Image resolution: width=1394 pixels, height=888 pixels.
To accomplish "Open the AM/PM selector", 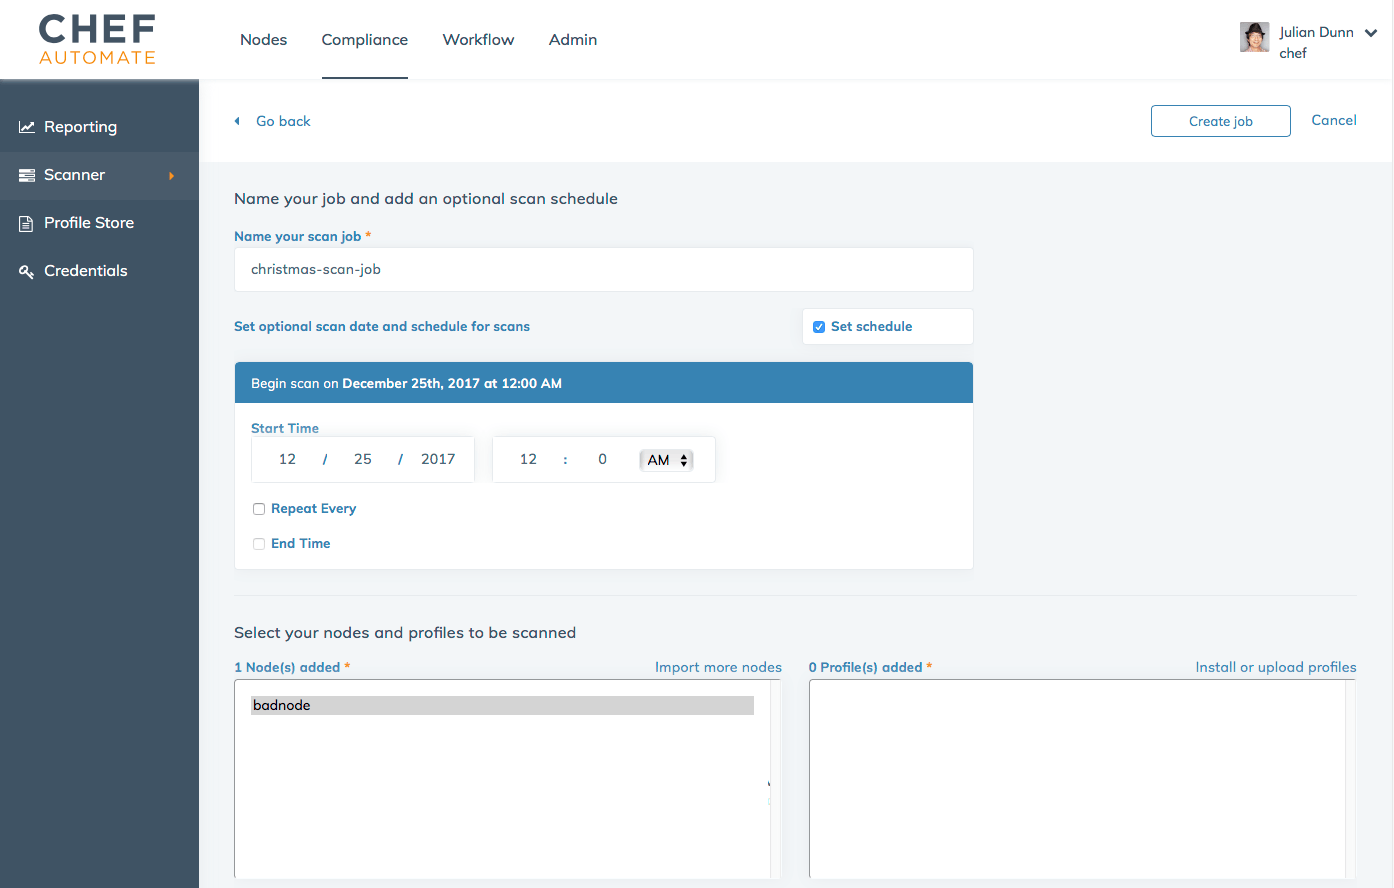I will pos(665,459).
